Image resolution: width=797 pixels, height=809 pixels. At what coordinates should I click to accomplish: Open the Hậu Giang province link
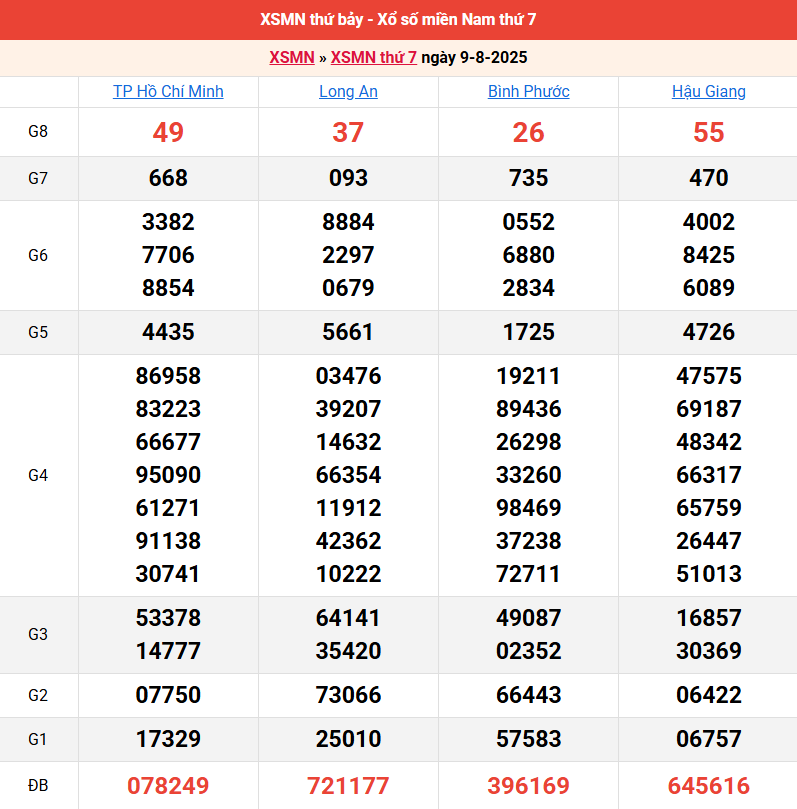point(709,91)
